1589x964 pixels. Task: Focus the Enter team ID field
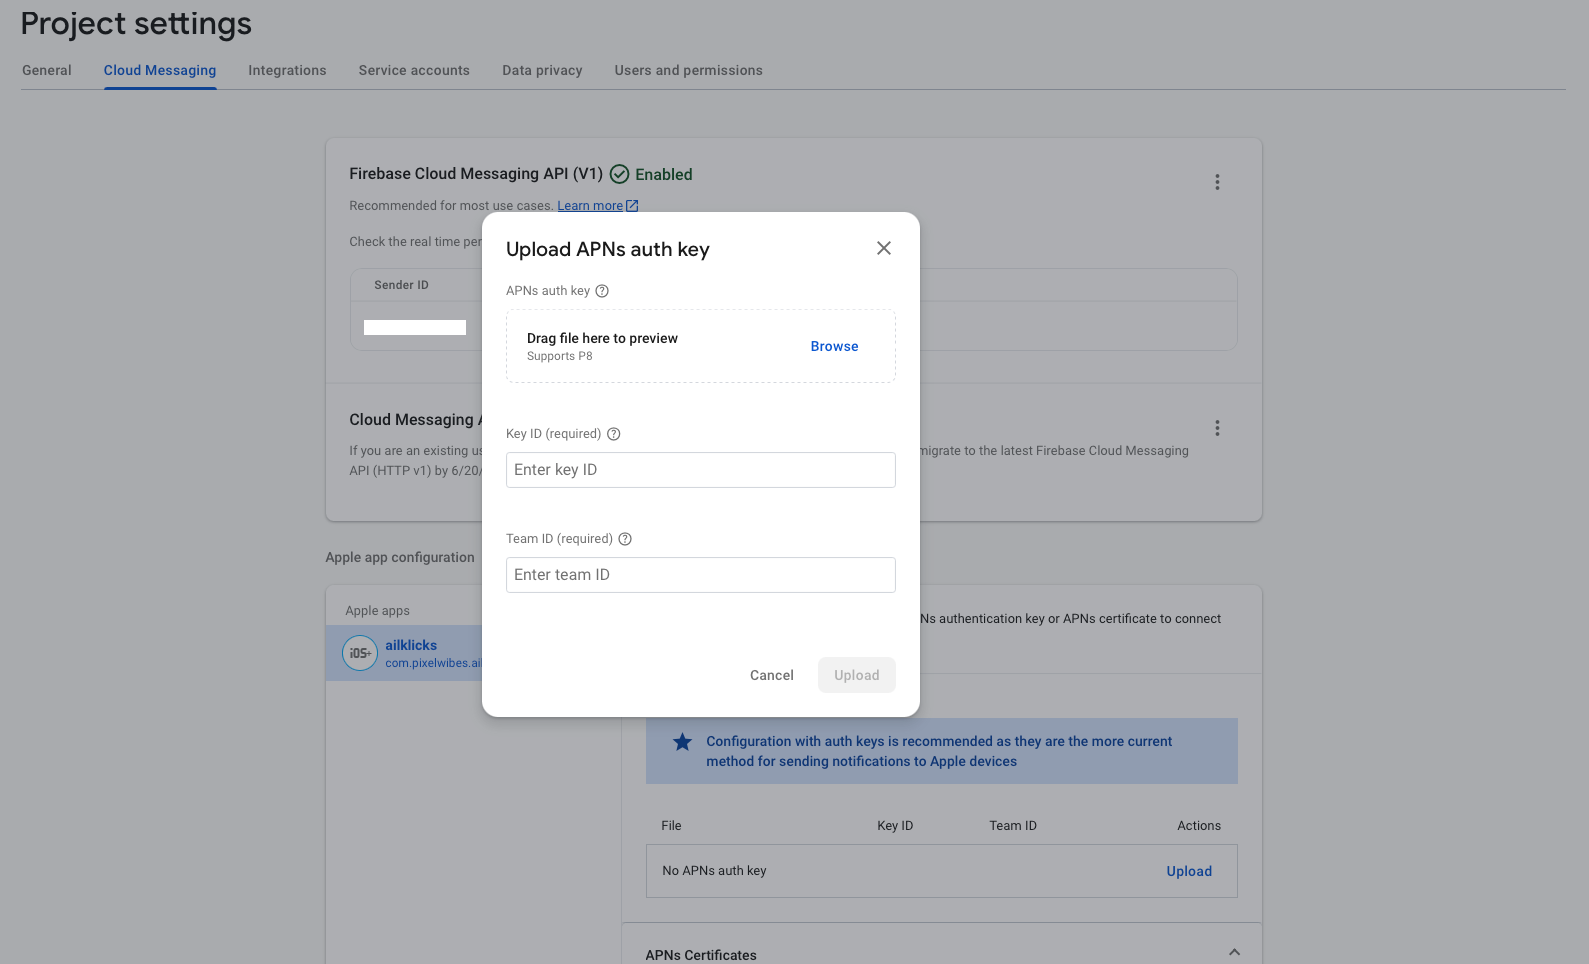700,575
